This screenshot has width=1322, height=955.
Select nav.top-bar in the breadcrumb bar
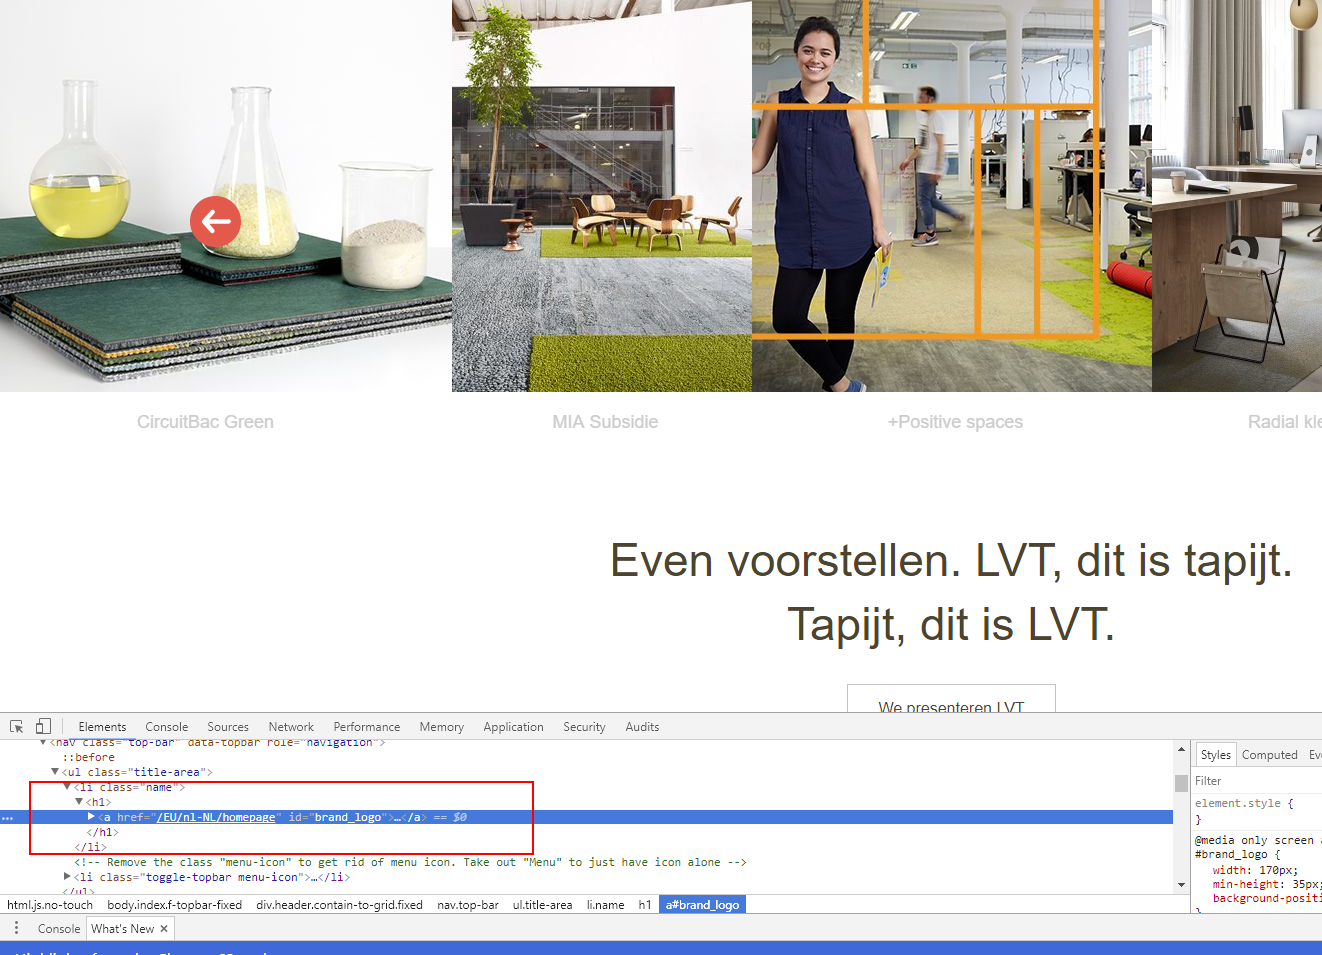point(467,905)
